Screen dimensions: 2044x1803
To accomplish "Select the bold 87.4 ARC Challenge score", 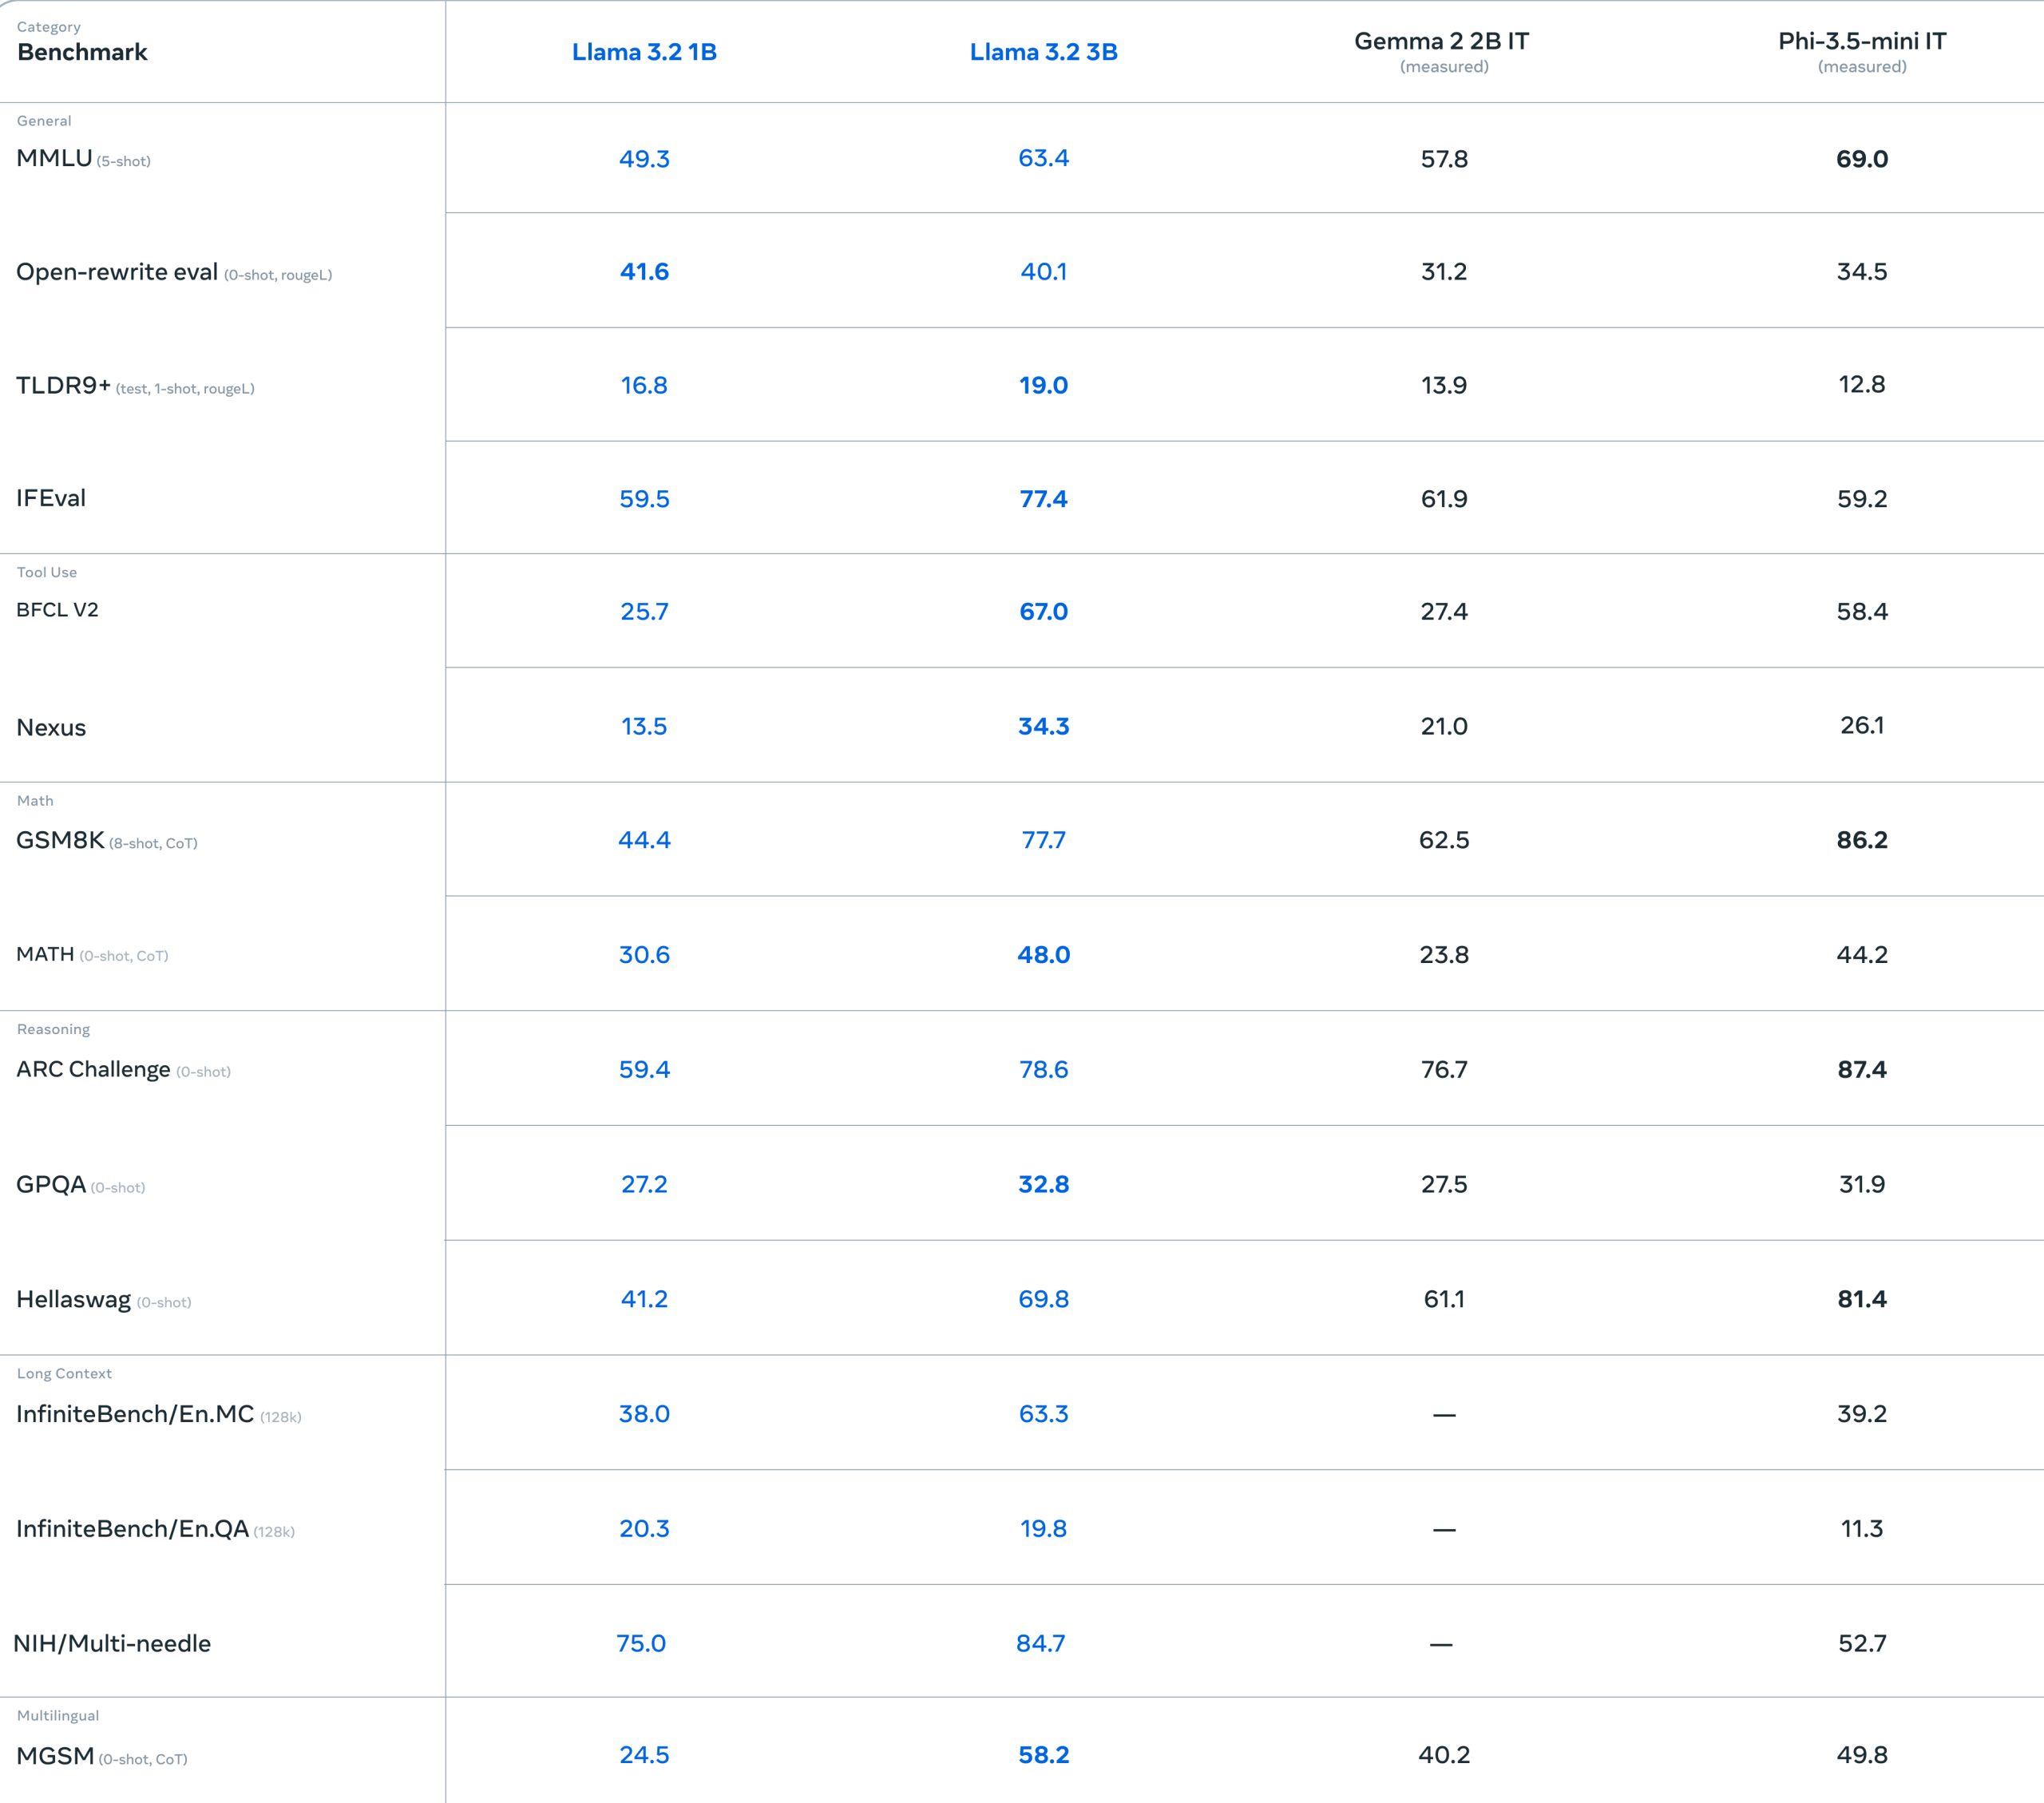I will point(1862,1069).
